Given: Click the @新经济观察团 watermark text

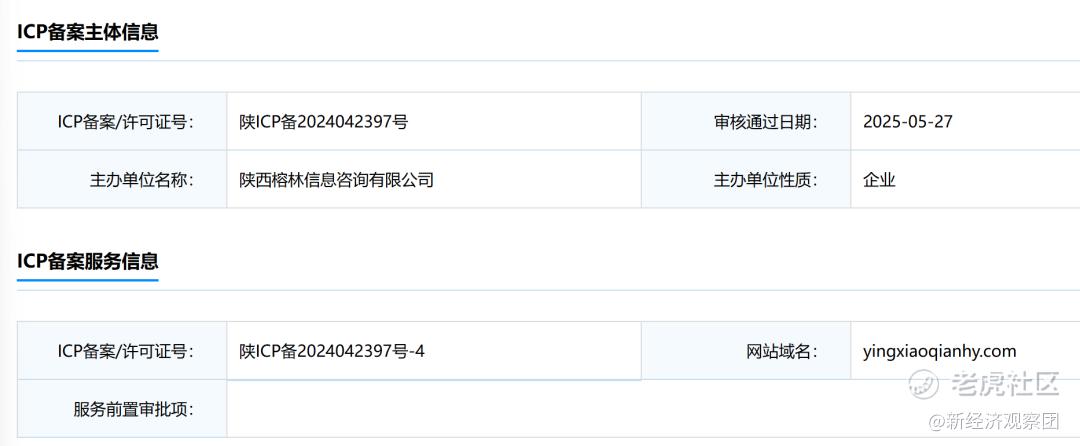Looking at the screenshot, I should 994,421.
